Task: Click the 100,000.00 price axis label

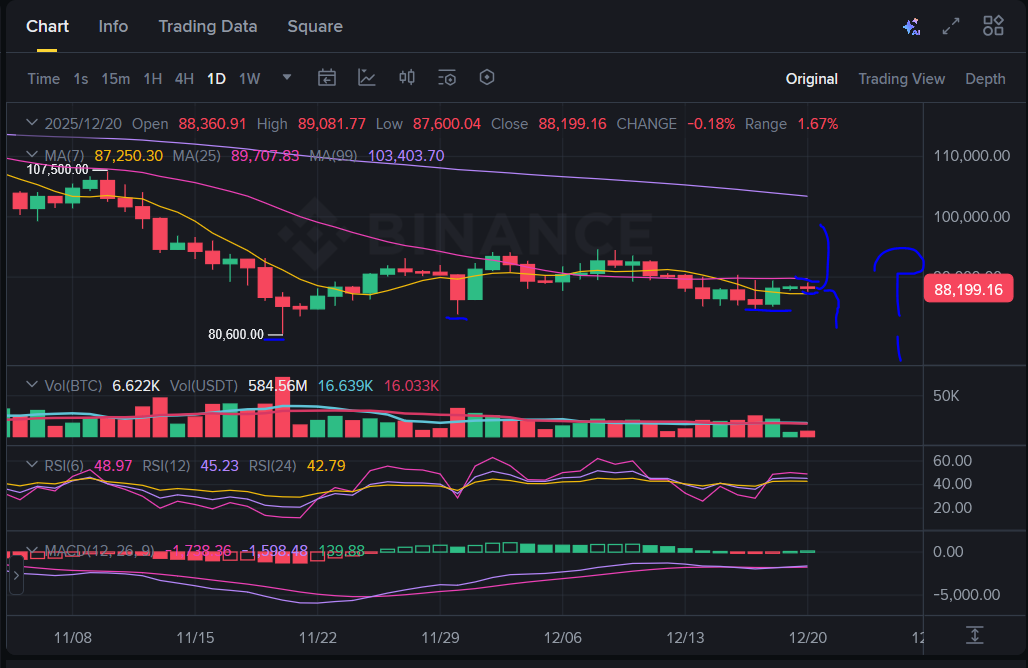Action: coord(972,216)
